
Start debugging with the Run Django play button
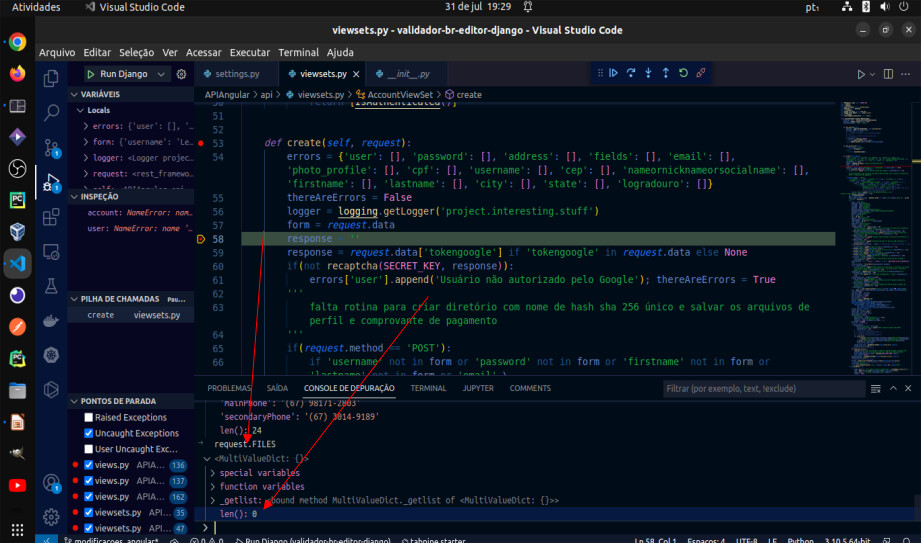91,74
